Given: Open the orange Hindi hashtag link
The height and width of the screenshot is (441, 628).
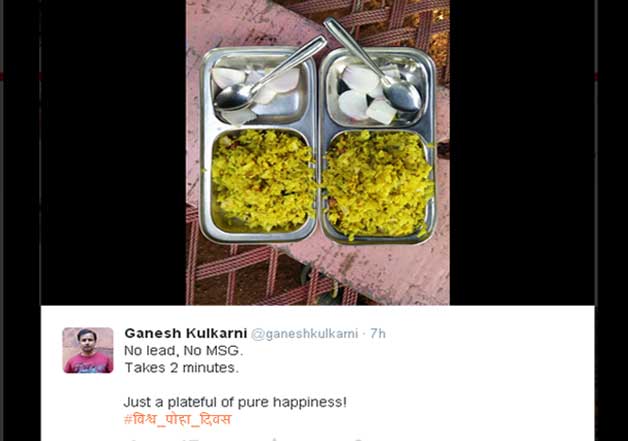Looking at the screenshot, I should pos(177,419).
